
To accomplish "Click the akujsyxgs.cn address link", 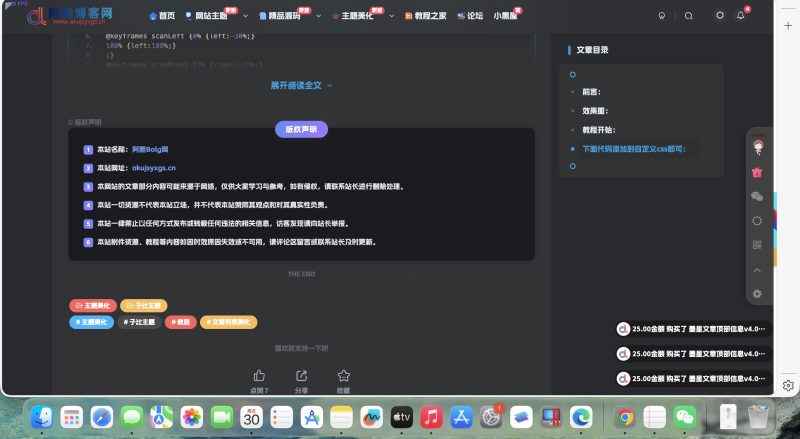I will point(154,168).
